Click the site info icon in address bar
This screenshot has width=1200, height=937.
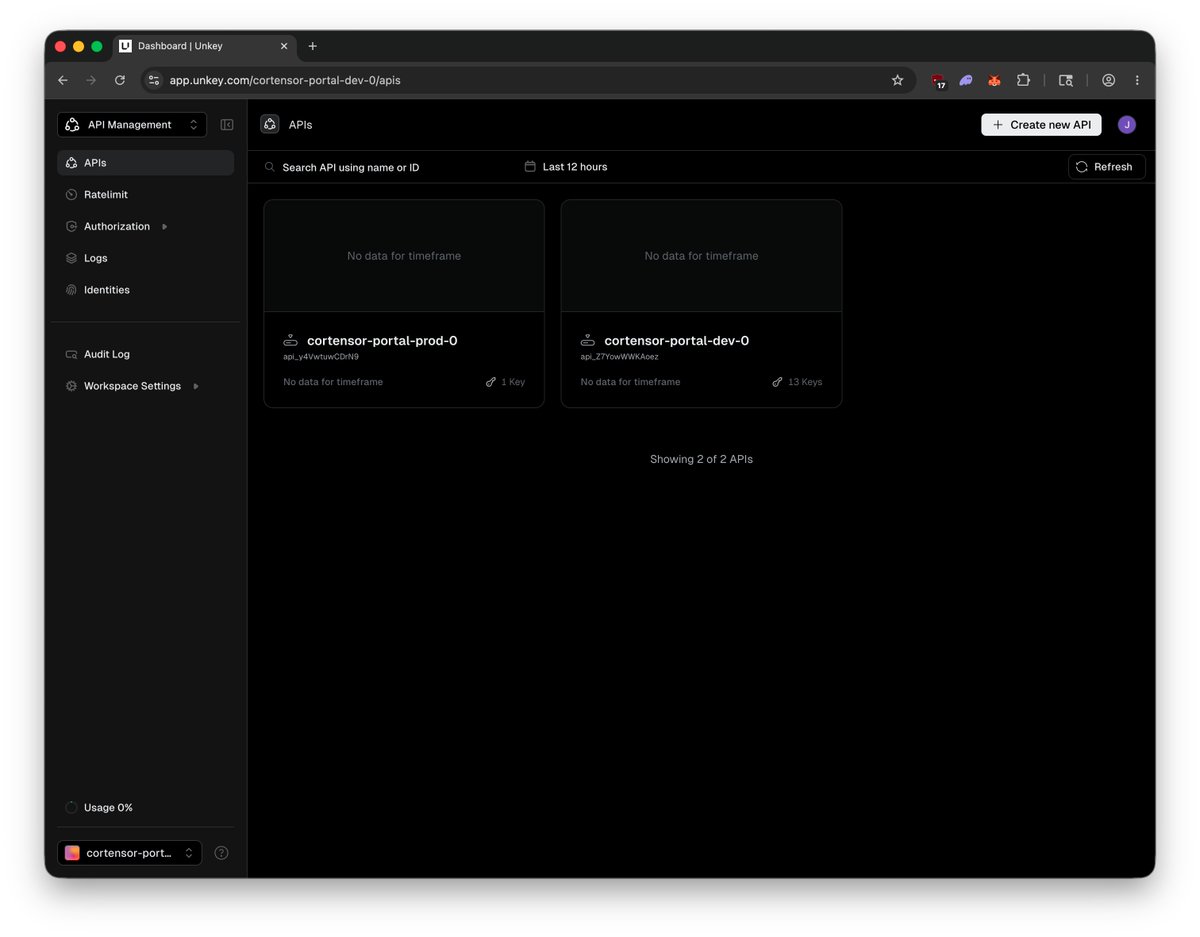(152, 80)
